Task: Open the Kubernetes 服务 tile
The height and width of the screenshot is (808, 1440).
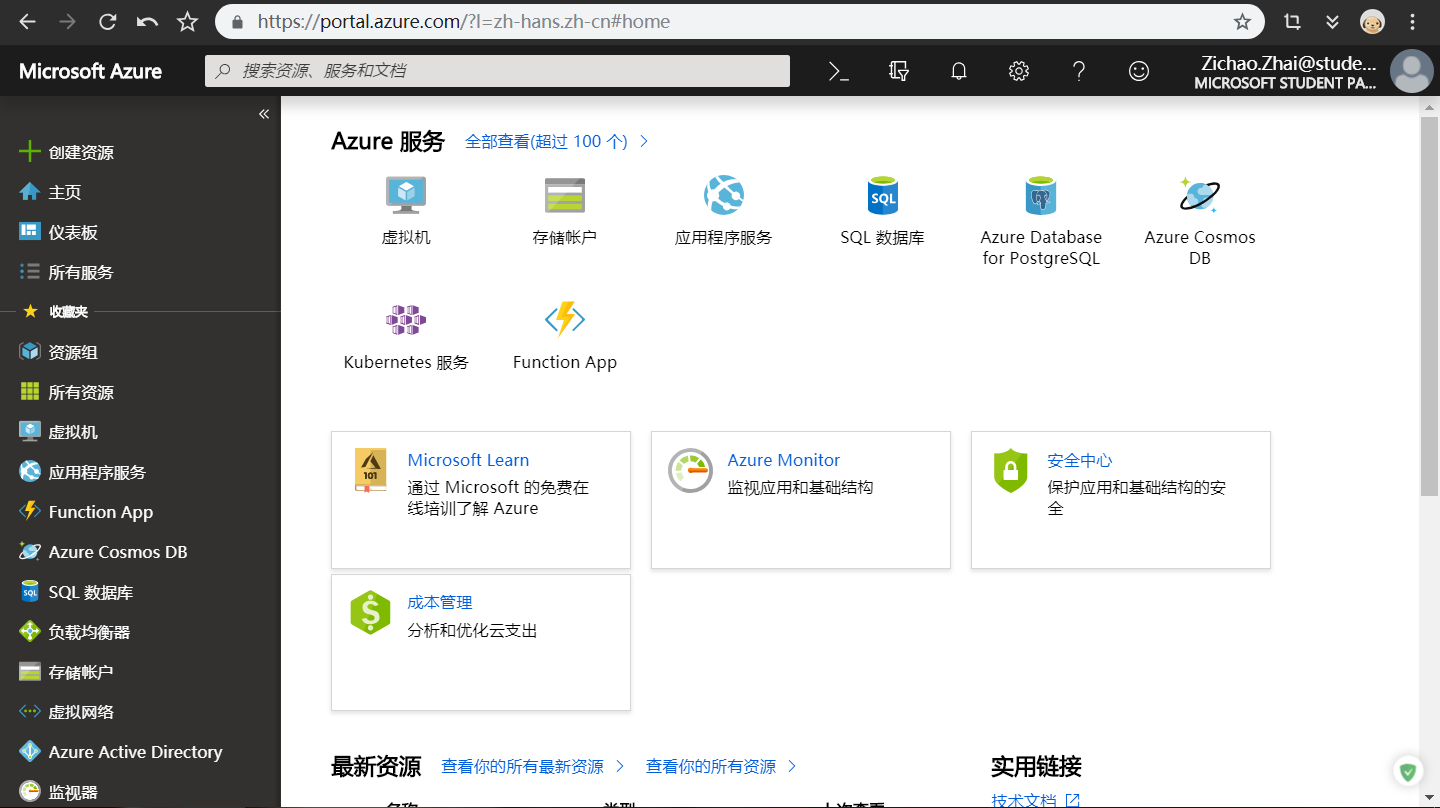Action: pos(405,335)
